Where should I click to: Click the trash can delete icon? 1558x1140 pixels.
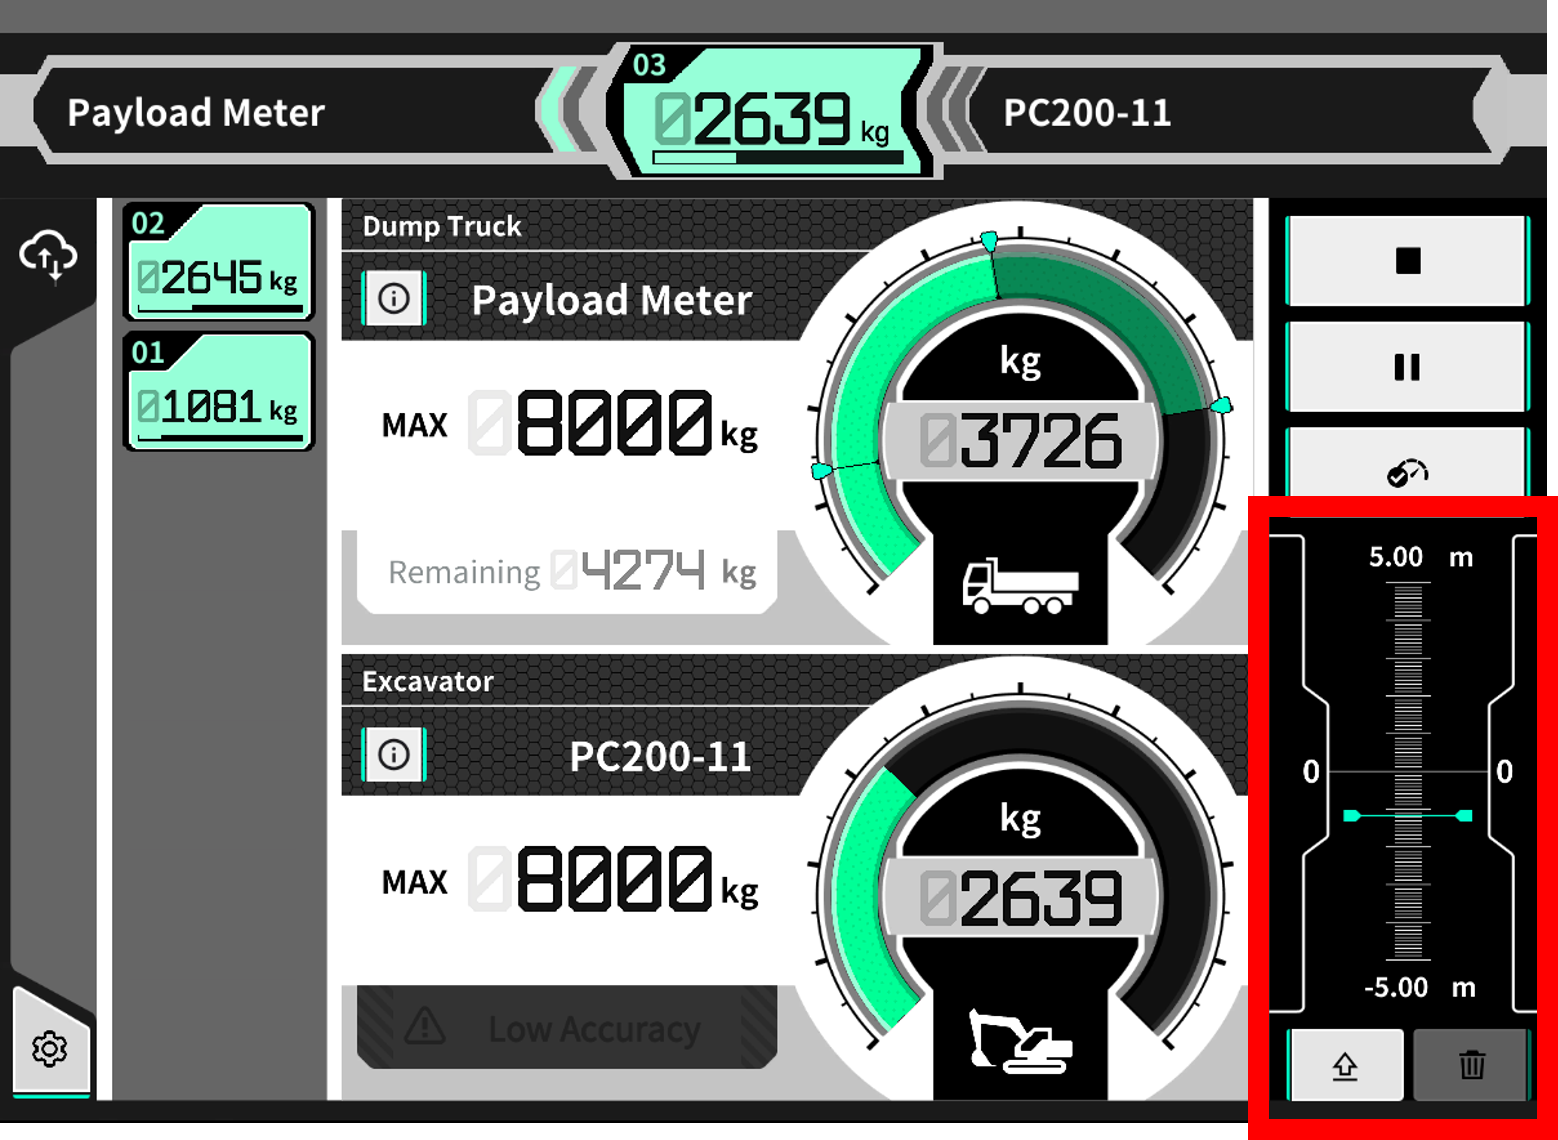[1471, 1066]
